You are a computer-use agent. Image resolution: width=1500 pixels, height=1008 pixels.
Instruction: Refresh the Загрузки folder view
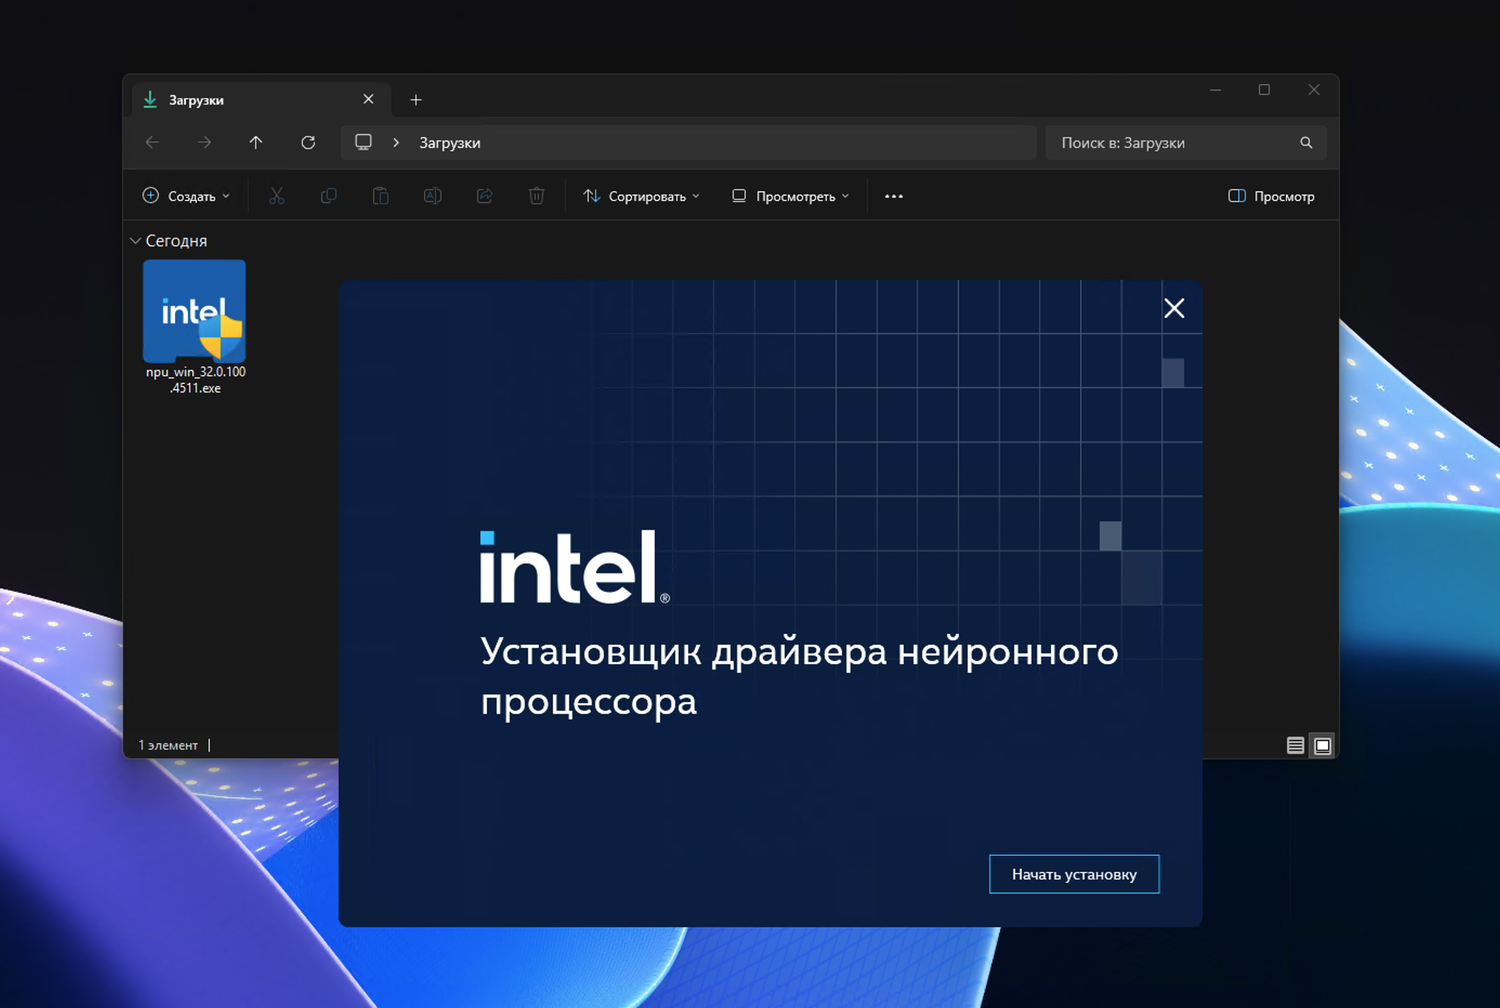pos(308,142)
